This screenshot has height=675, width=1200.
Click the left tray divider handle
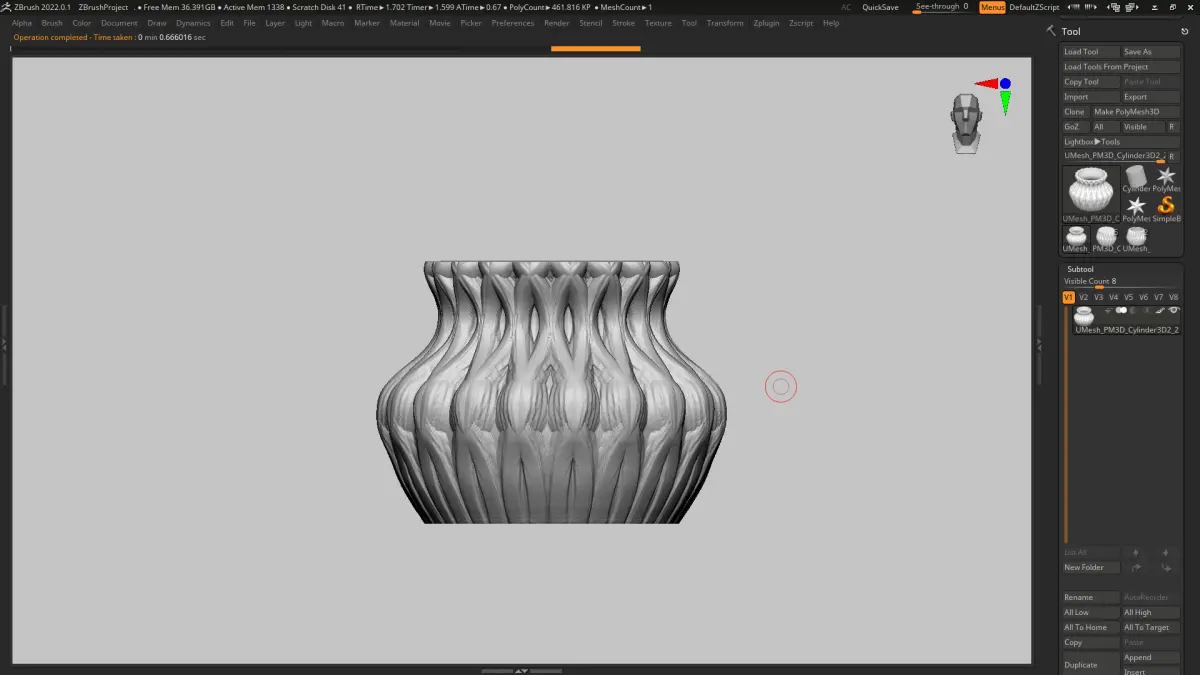tap(4, 343)
